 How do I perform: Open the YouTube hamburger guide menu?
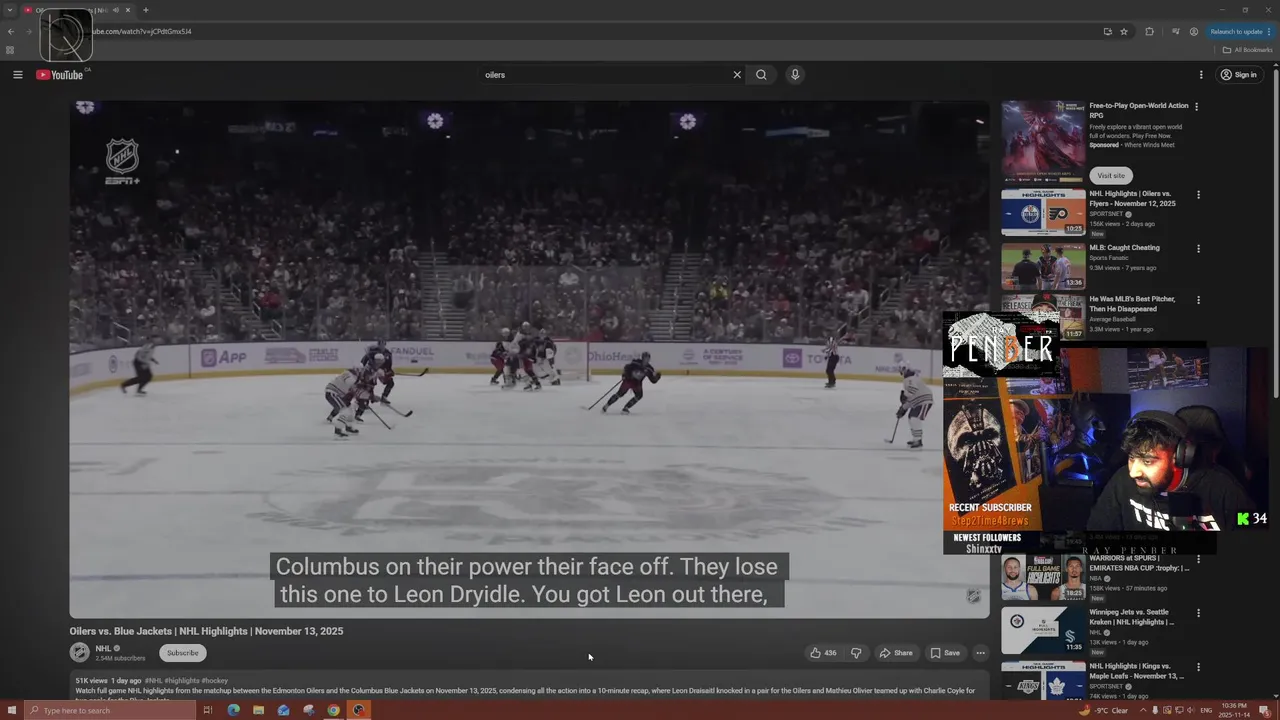click(17, 75)
